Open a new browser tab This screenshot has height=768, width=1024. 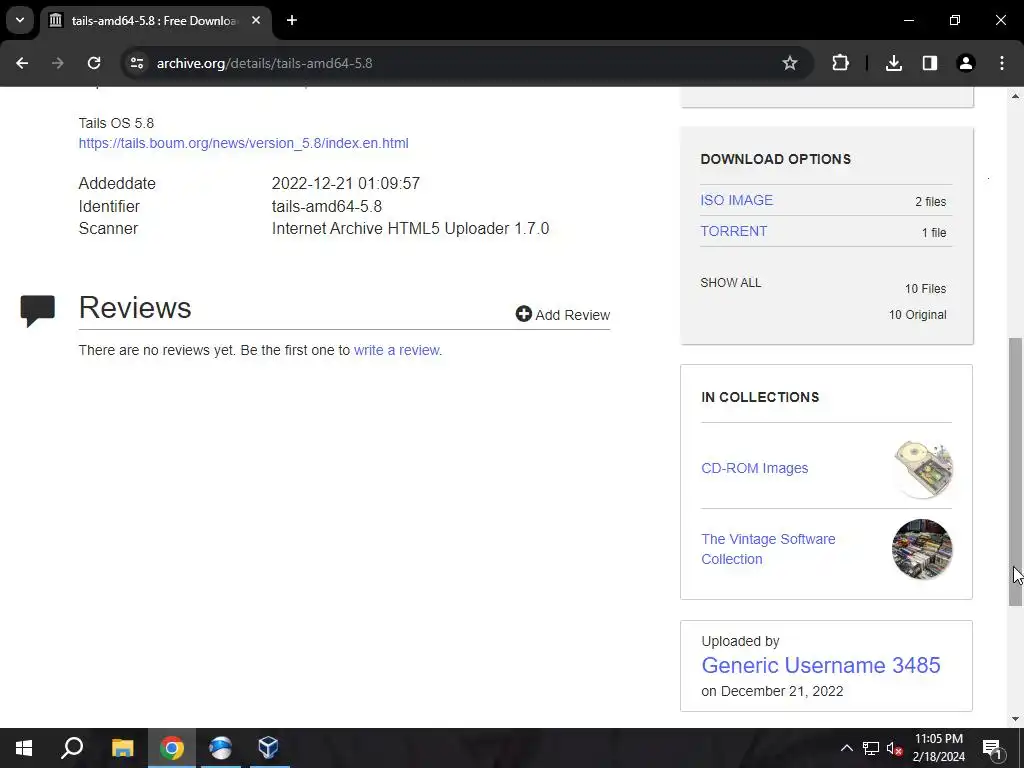coord(292,20)
